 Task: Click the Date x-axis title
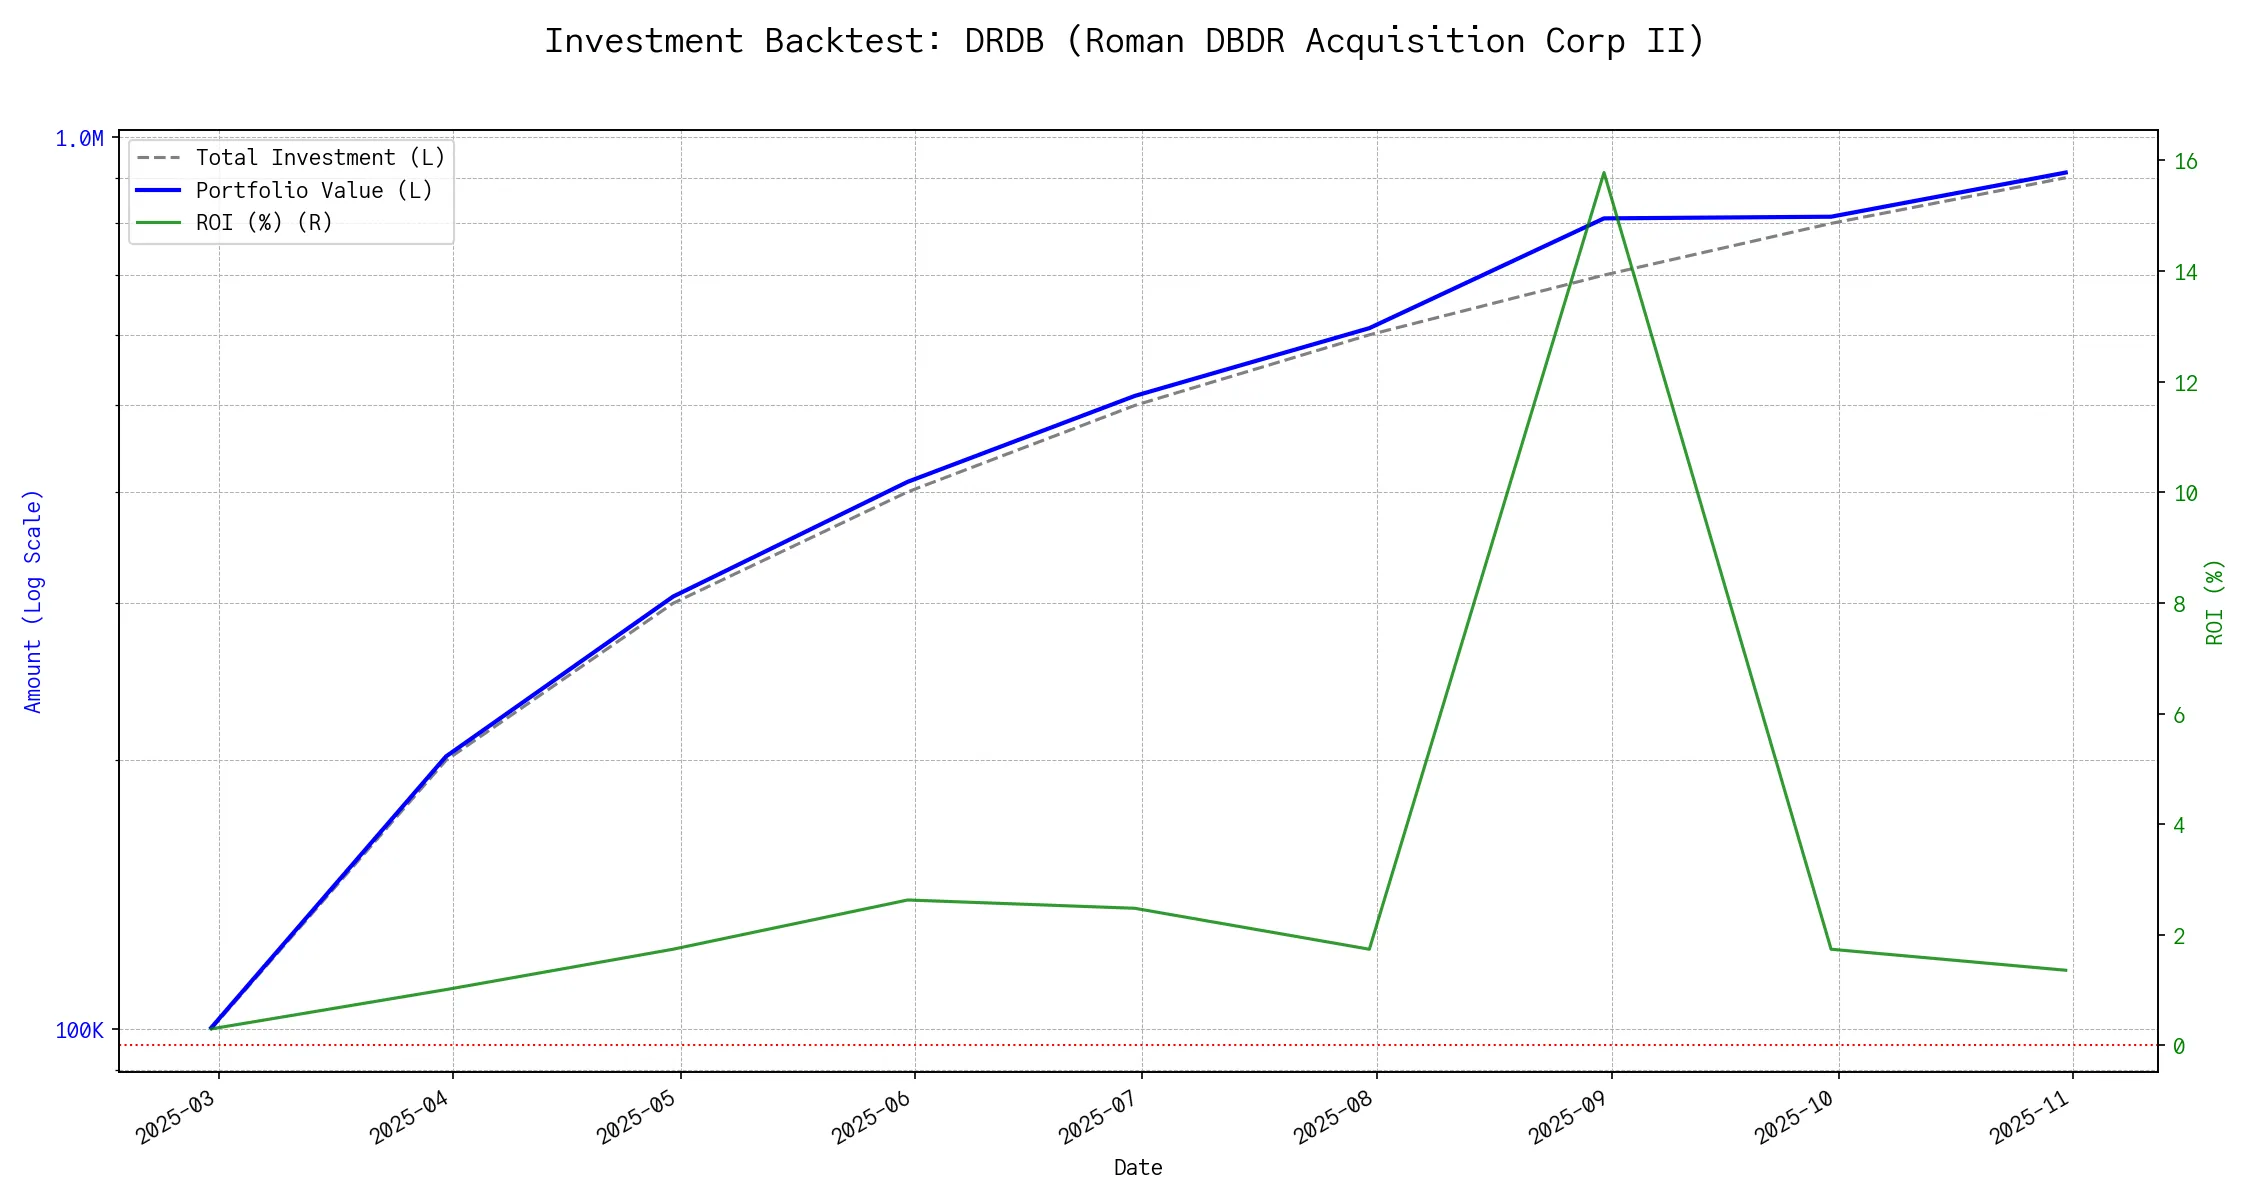[1138, 1168]
